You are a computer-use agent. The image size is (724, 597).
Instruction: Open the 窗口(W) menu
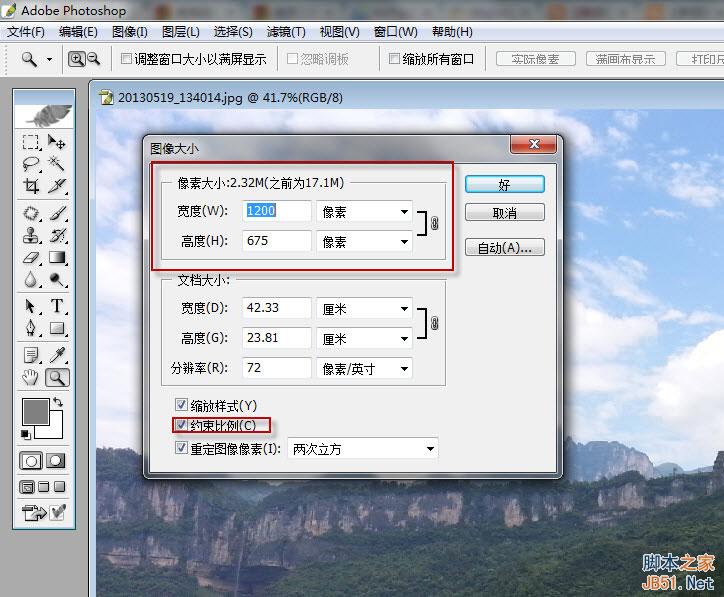pyautogui.click(x=396, y=32)
